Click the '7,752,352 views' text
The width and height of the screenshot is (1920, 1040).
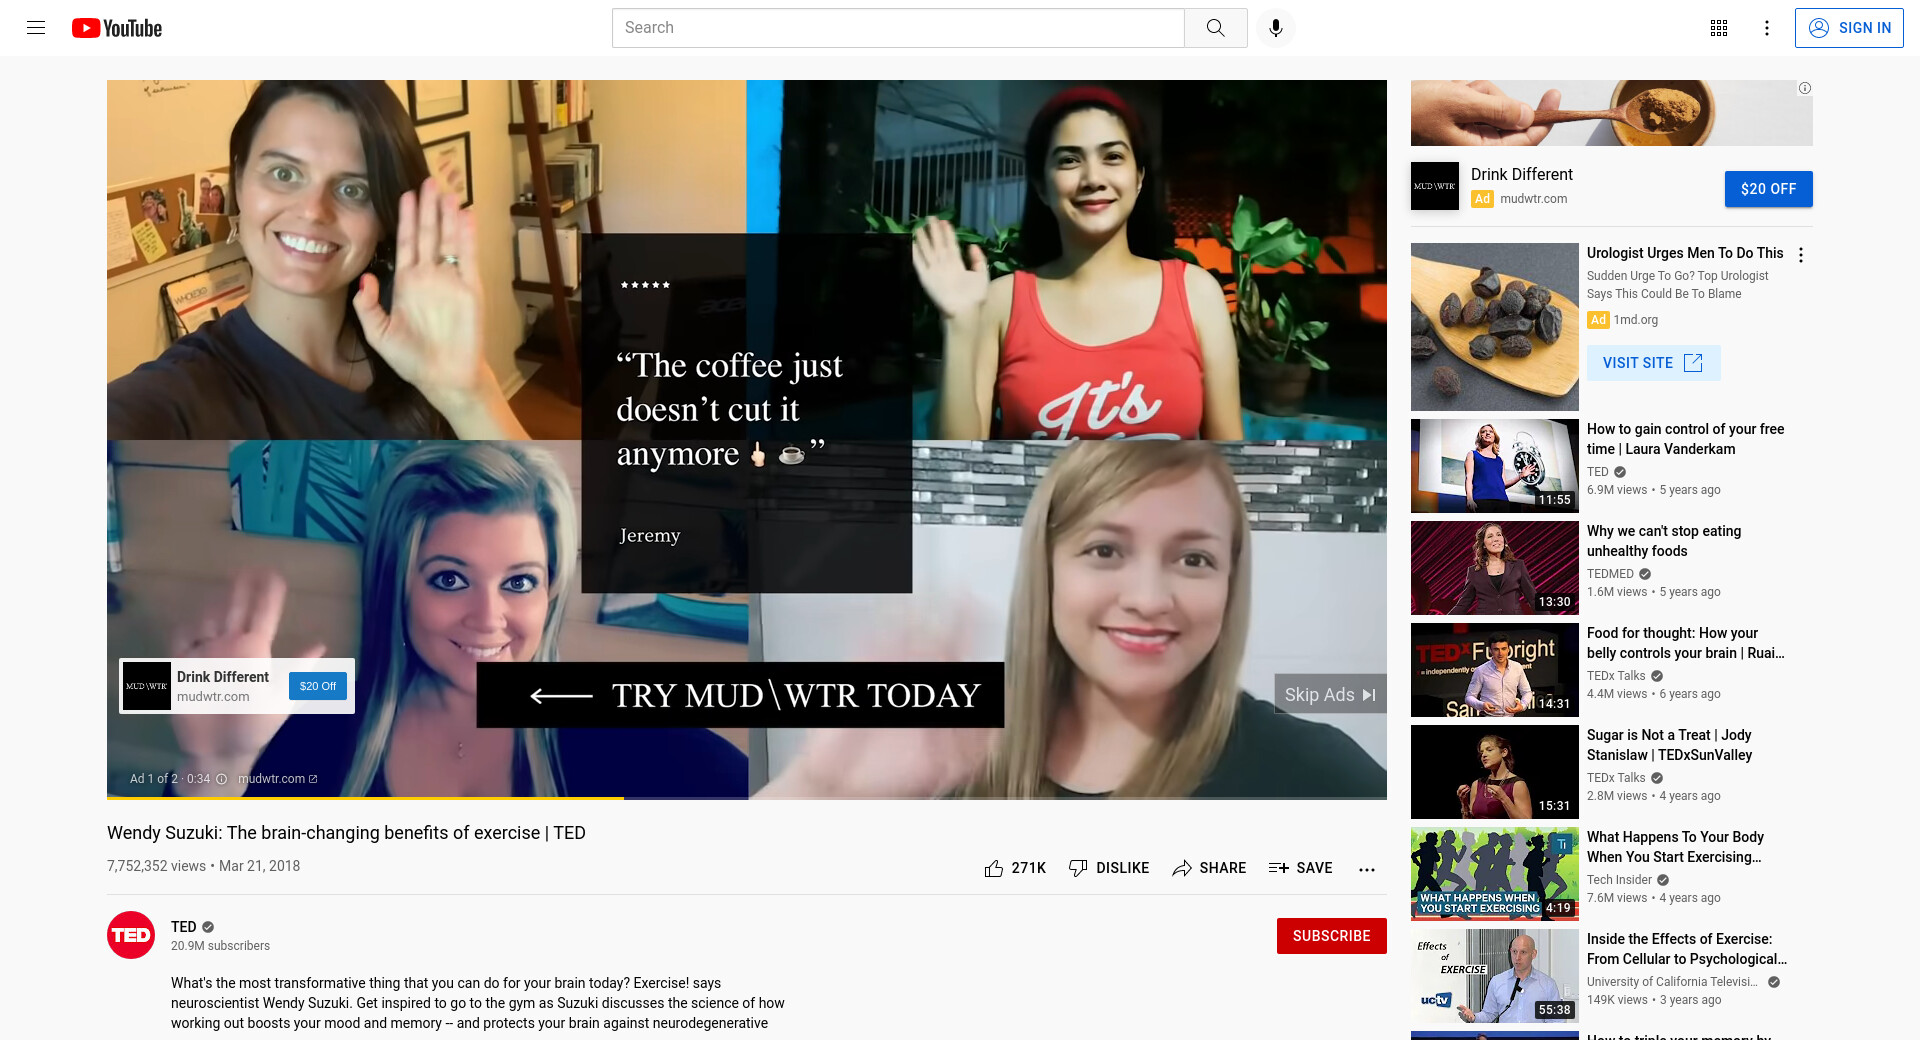(x=156, y=866)
